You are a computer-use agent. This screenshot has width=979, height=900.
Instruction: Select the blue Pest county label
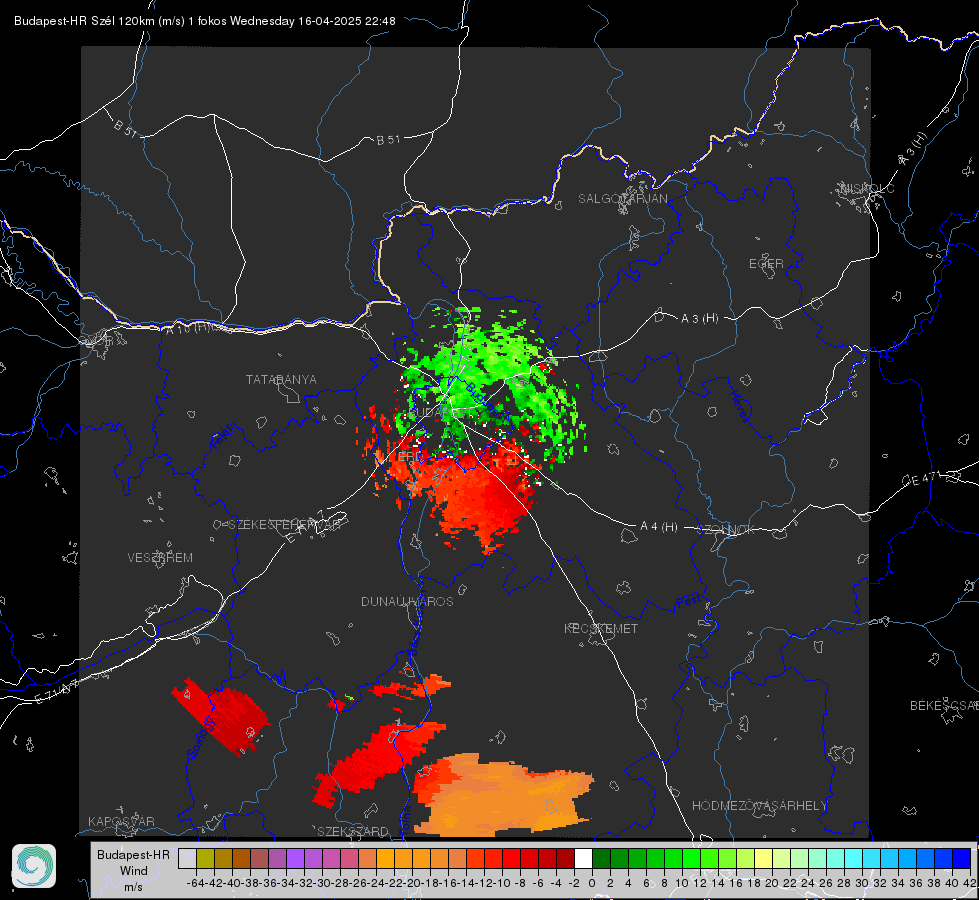coord(688,602)
